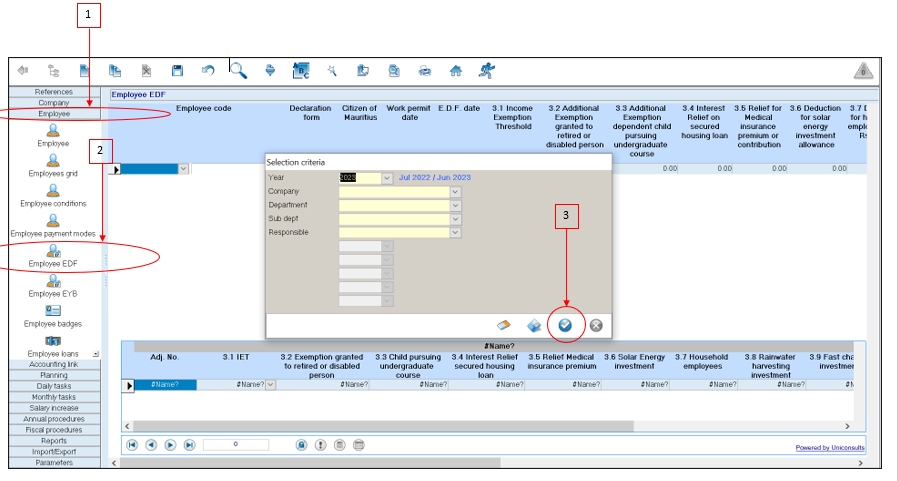Click the save floppy disk toolbar icon
The width and height of the screenshot is (898, 481).
(x=177, y=71)
